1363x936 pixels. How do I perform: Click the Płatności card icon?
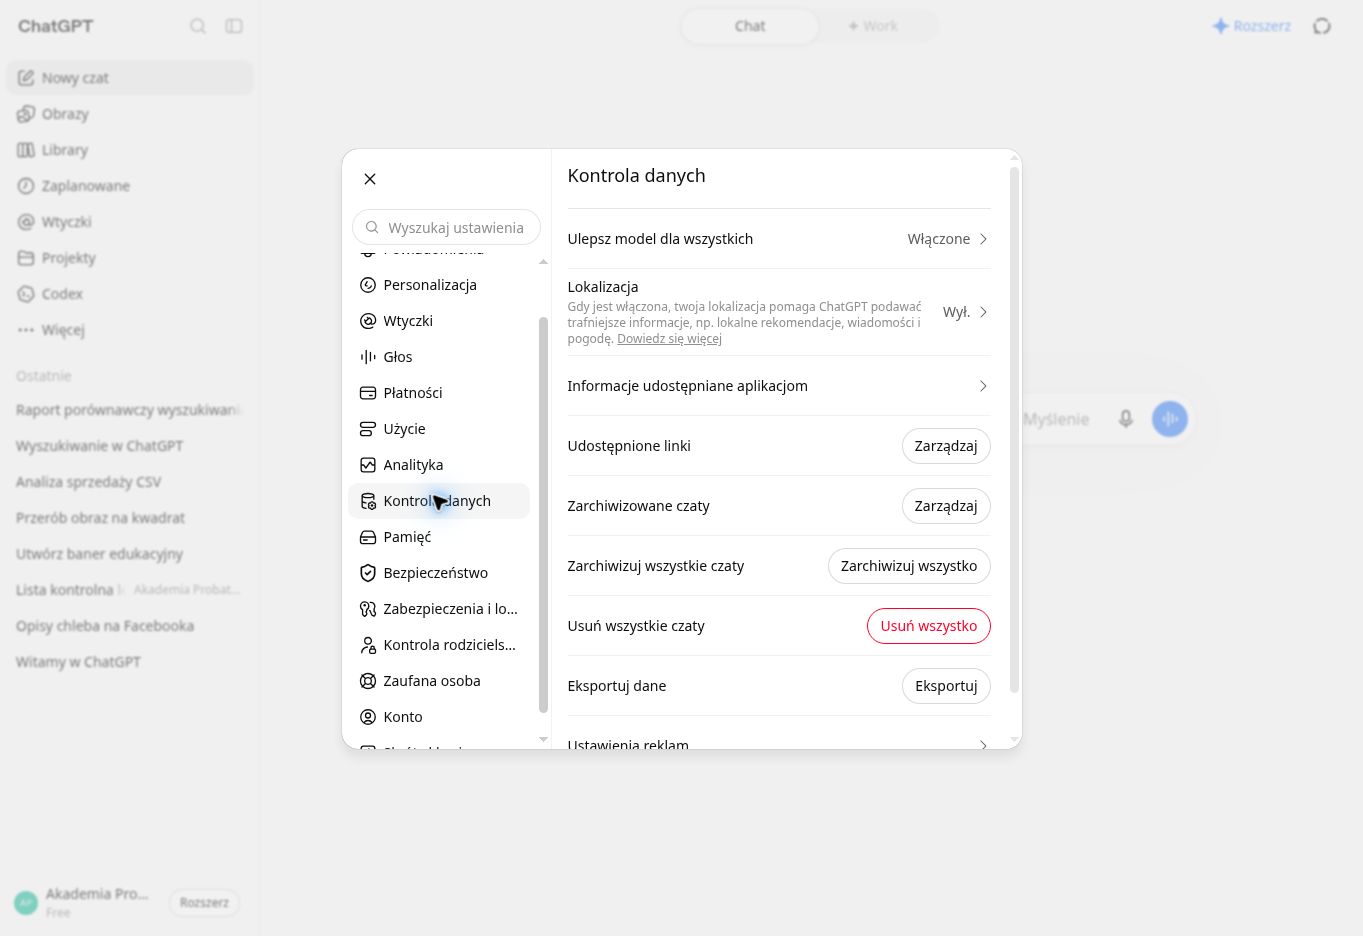pyautogui.click(x=368, y=393)
